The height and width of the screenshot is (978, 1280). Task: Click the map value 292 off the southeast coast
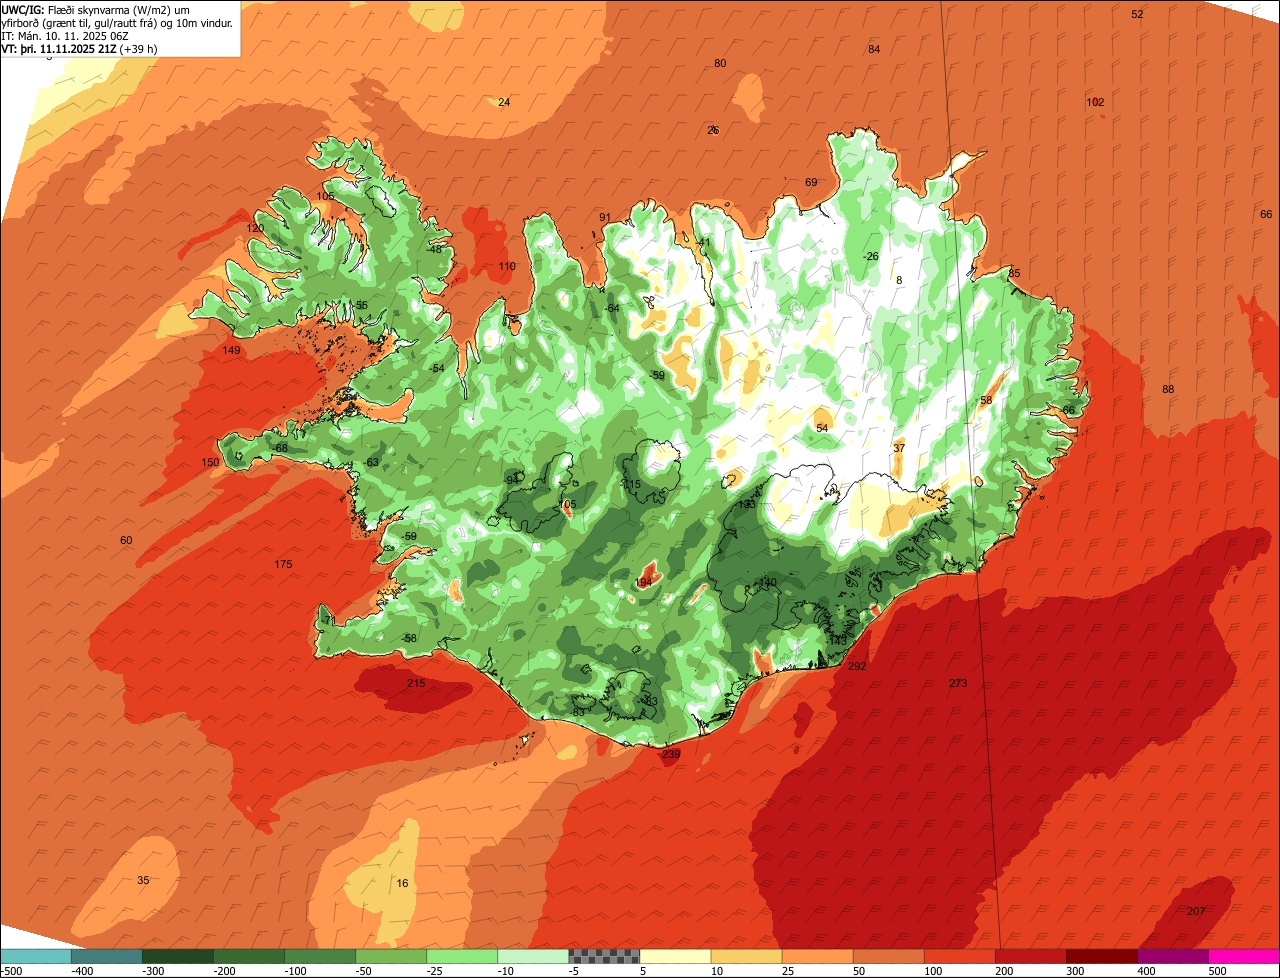857,666
